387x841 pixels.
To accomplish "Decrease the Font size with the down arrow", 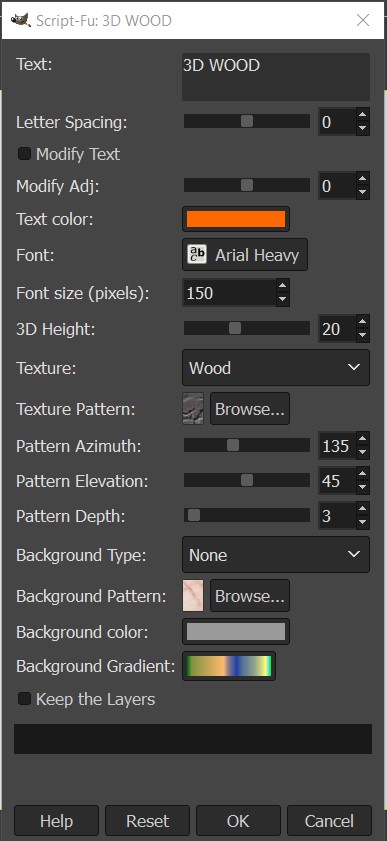I will (283, 300).
